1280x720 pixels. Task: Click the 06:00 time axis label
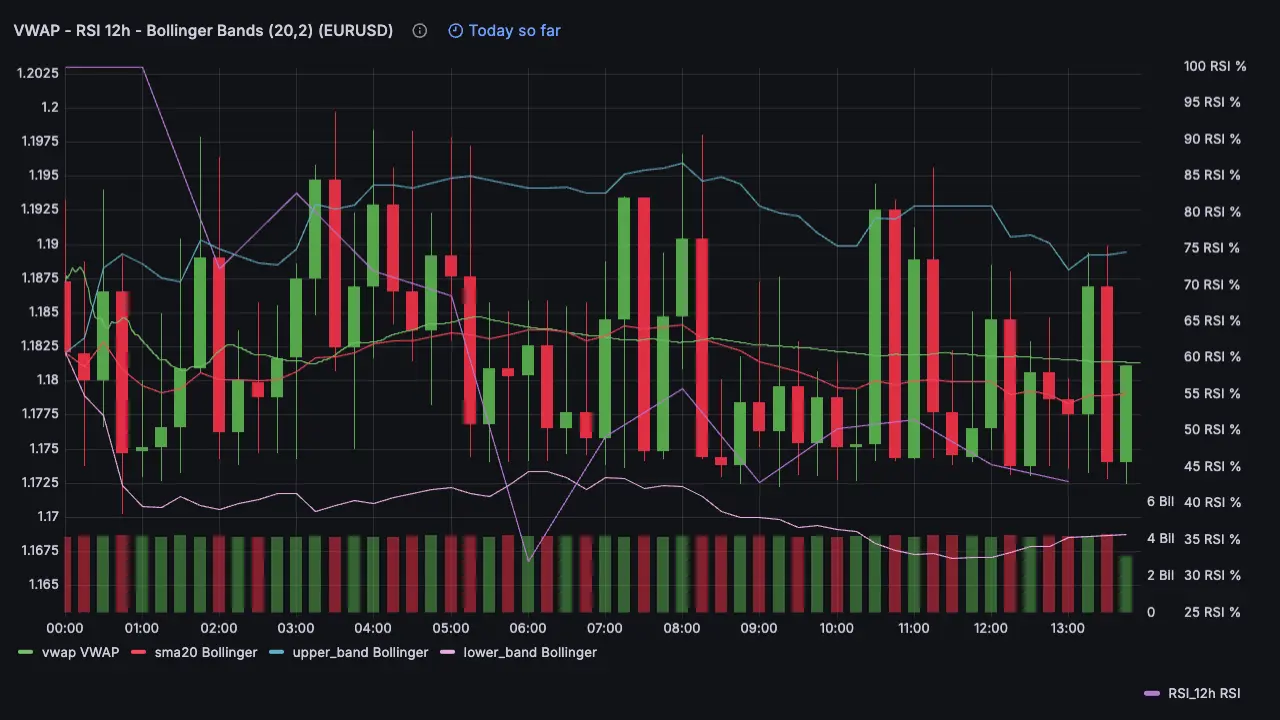(x=528, y=628)
